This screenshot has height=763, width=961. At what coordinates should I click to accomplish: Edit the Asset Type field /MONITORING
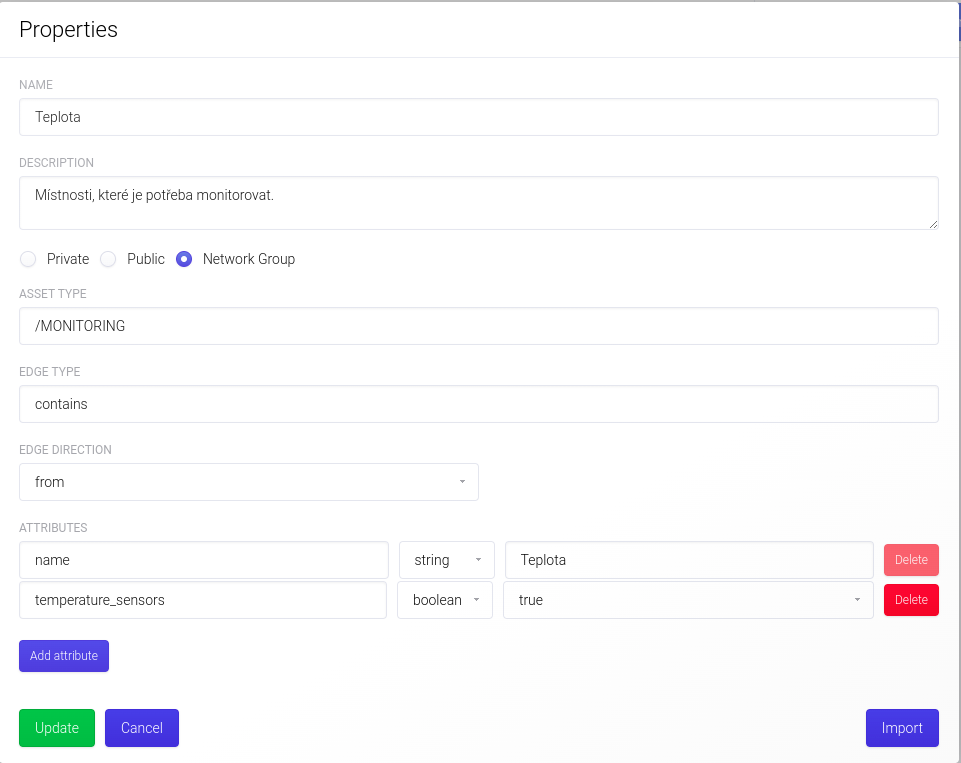click(x=478, y=326)
